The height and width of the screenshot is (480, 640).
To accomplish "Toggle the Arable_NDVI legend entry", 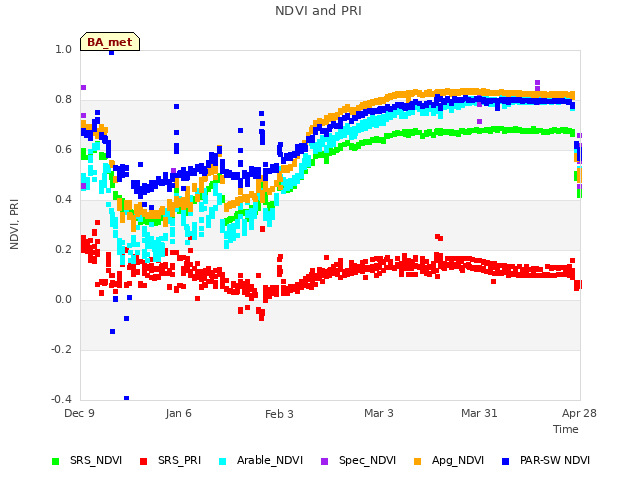I will coord(261,460).
